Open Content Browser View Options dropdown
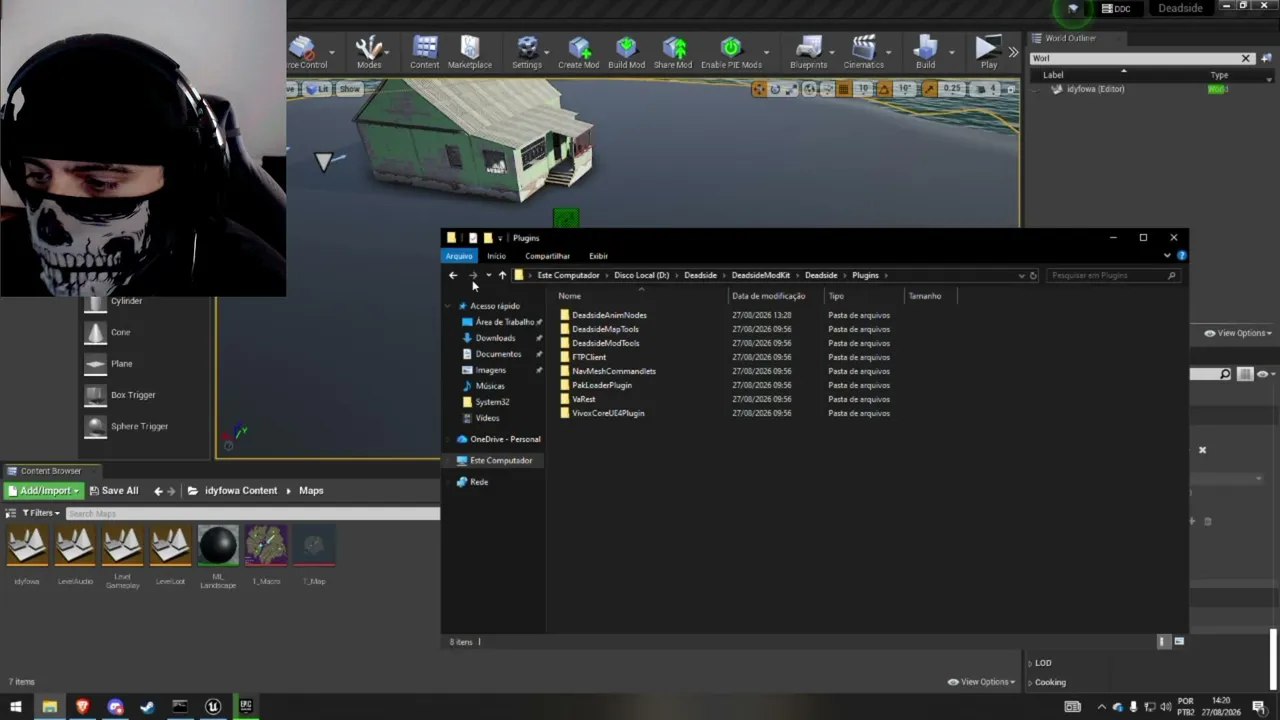 981,682
